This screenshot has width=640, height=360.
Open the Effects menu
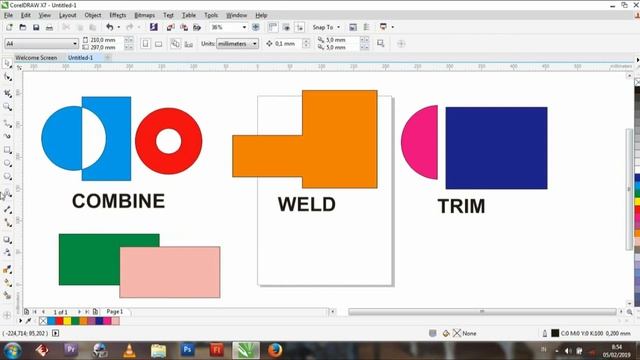tap(118, 15)
